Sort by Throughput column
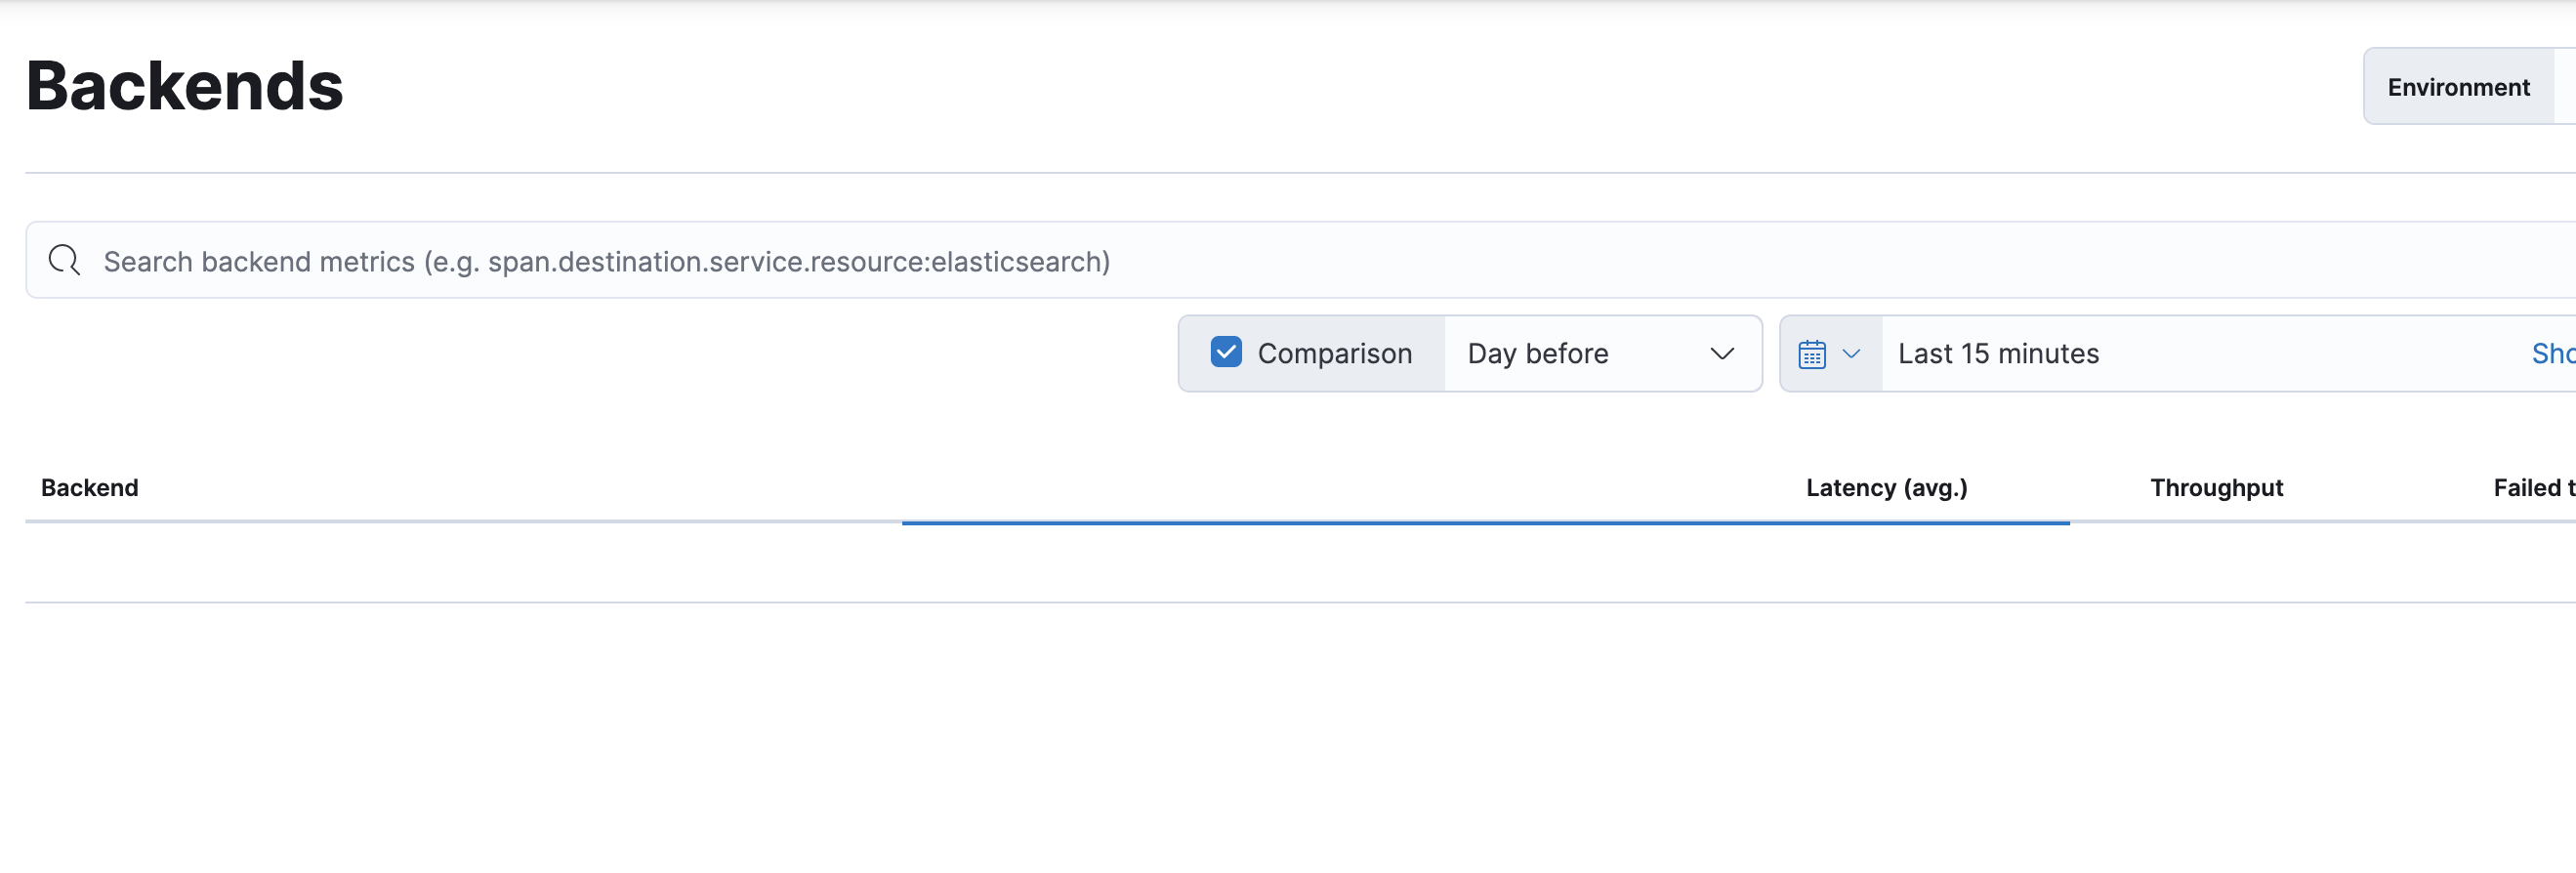Image resolution: width=2576 pixels, height=873 pixels. point(2216,488)
